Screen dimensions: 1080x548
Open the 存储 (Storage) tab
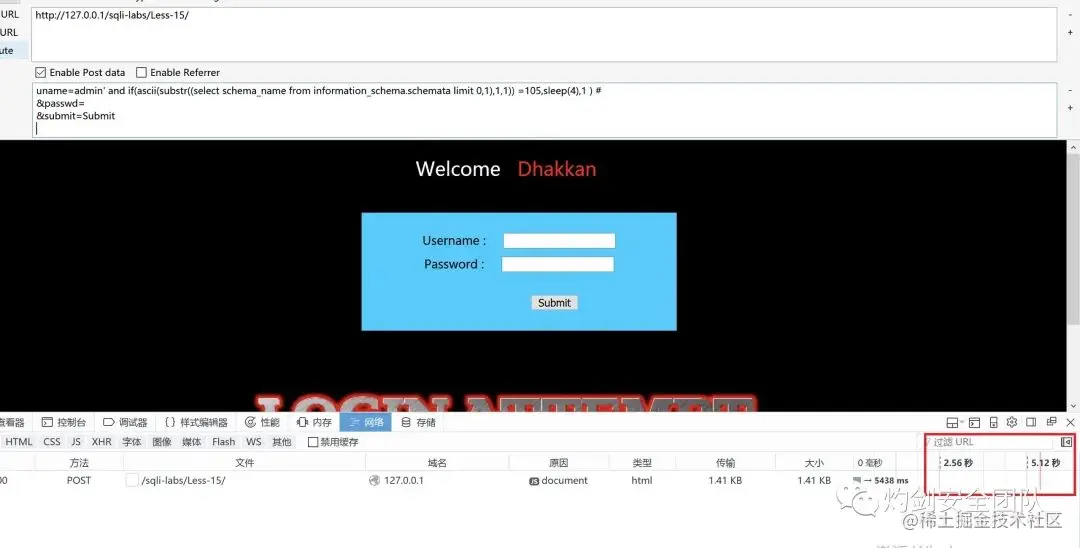[x=418, y=422]
